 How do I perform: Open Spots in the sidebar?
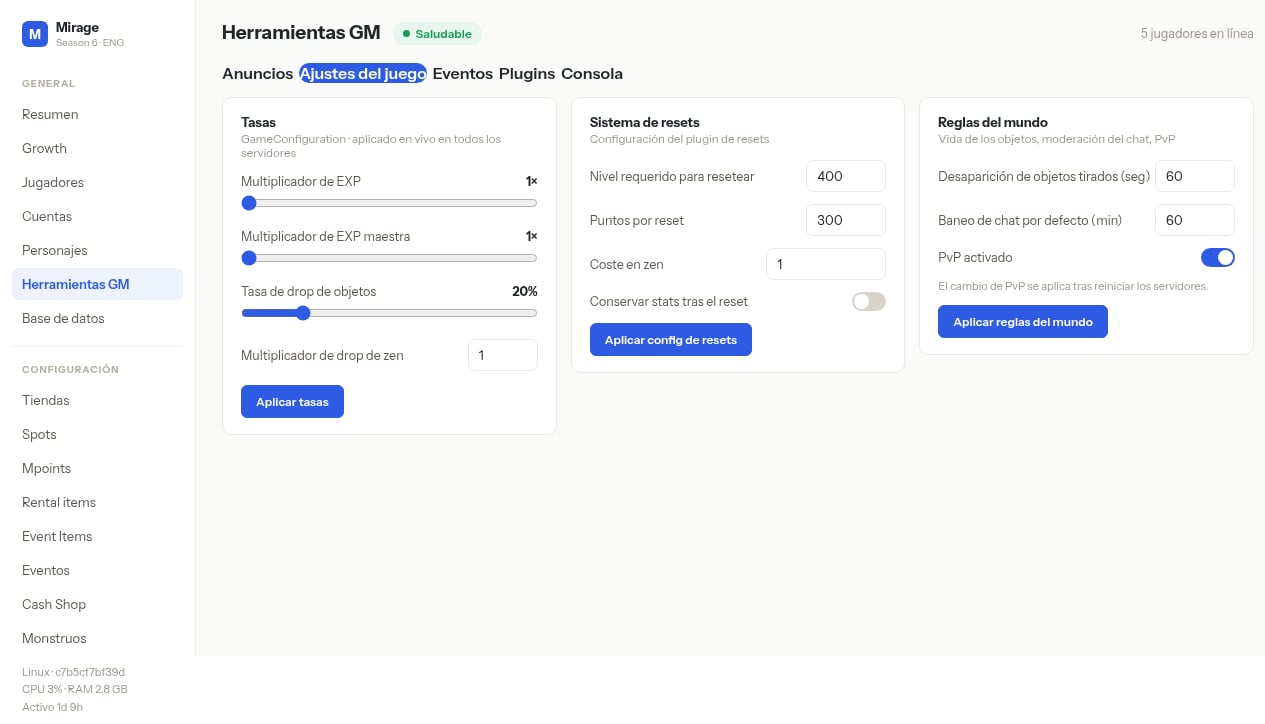(x=97, y=434)
